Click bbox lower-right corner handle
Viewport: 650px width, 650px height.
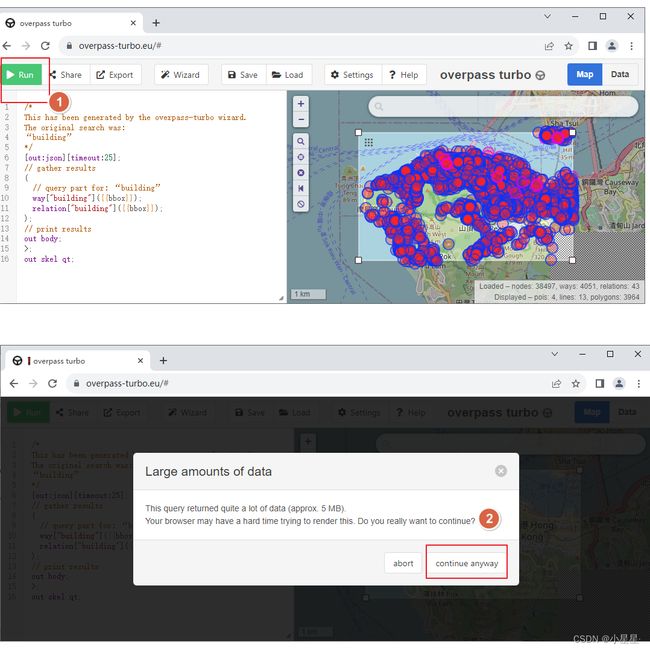(572, 260)
